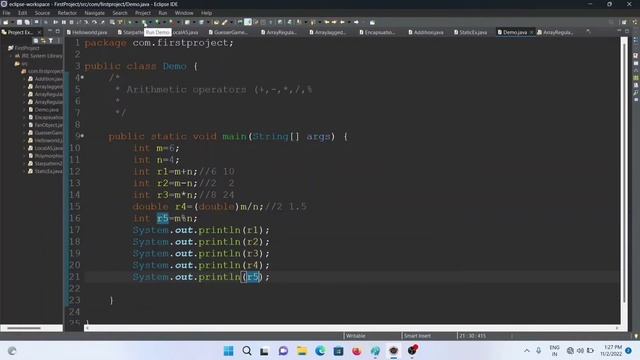Open the Project menu
The width and height of the screenshot is (640, 360).
point(143,13)
